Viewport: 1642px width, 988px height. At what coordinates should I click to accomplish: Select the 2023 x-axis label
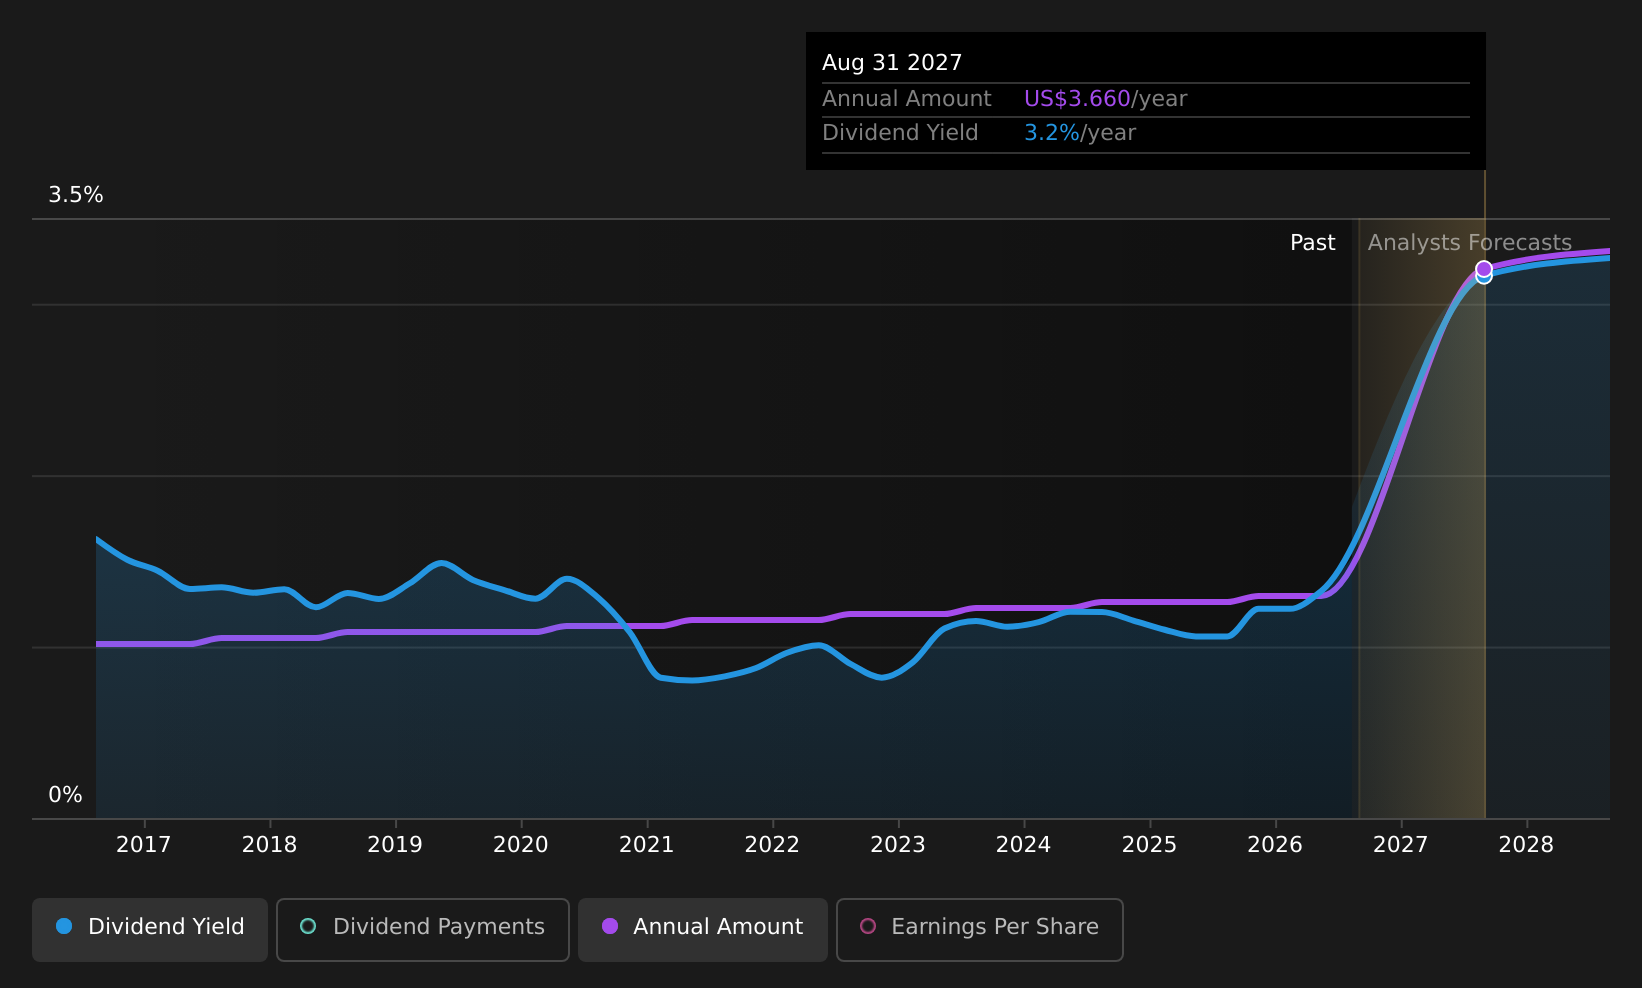898,845
